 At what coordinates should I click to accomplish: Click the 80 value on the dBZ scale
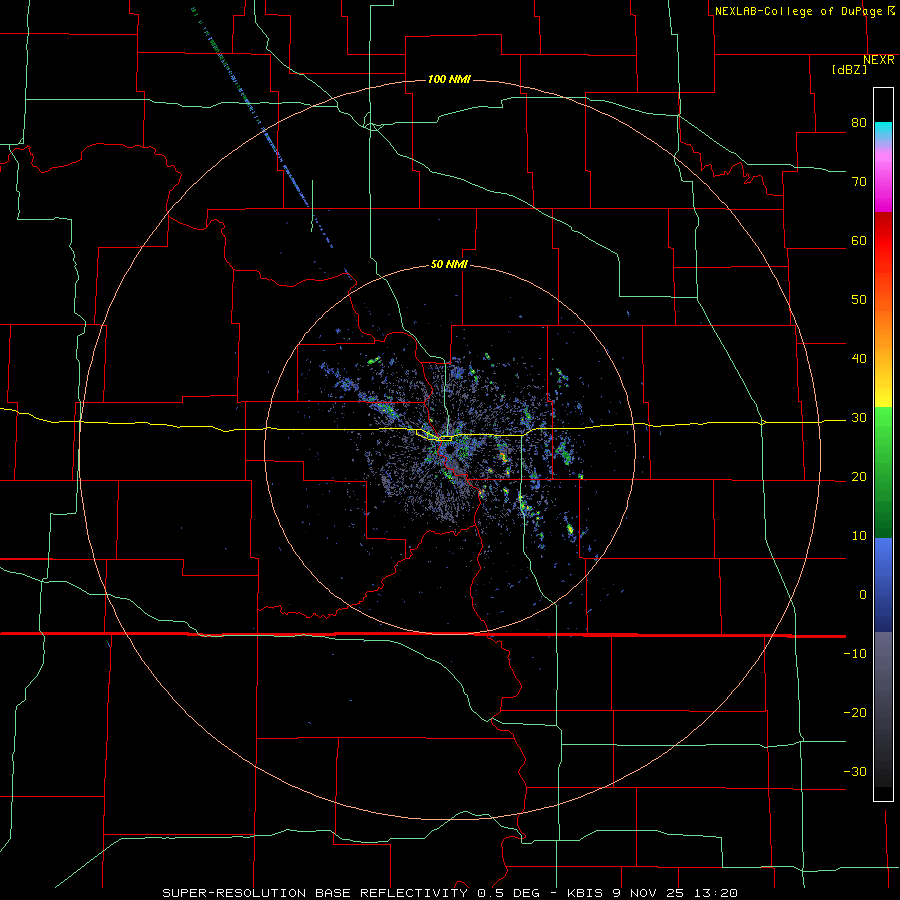coord(859,123)
